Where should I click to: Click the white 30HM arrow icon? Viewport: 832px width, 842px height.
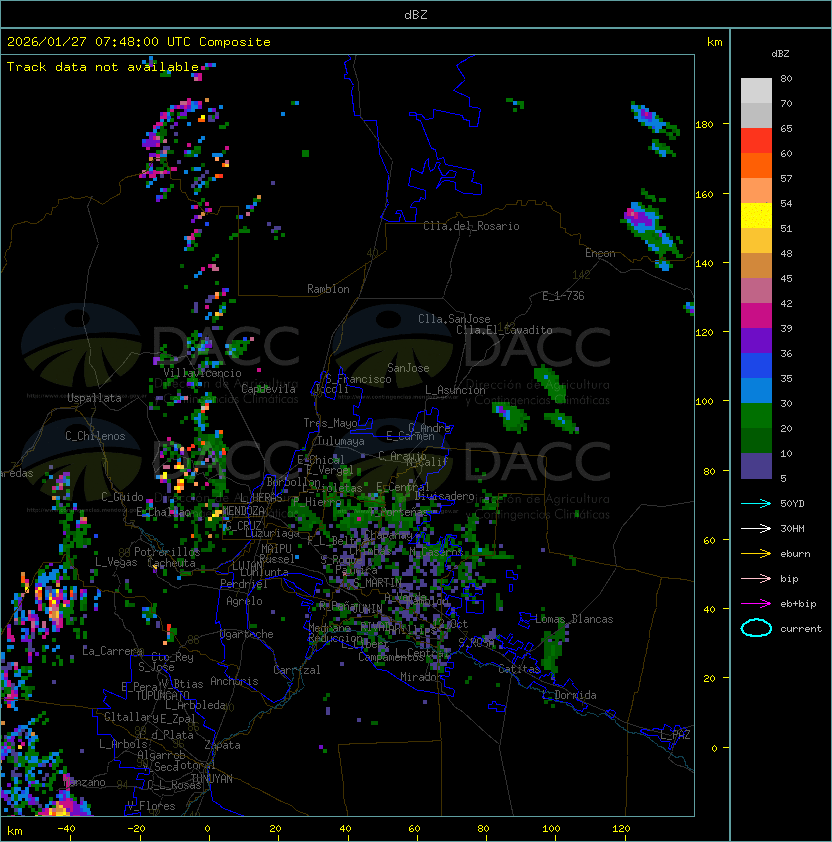click(x=756, y=528)
